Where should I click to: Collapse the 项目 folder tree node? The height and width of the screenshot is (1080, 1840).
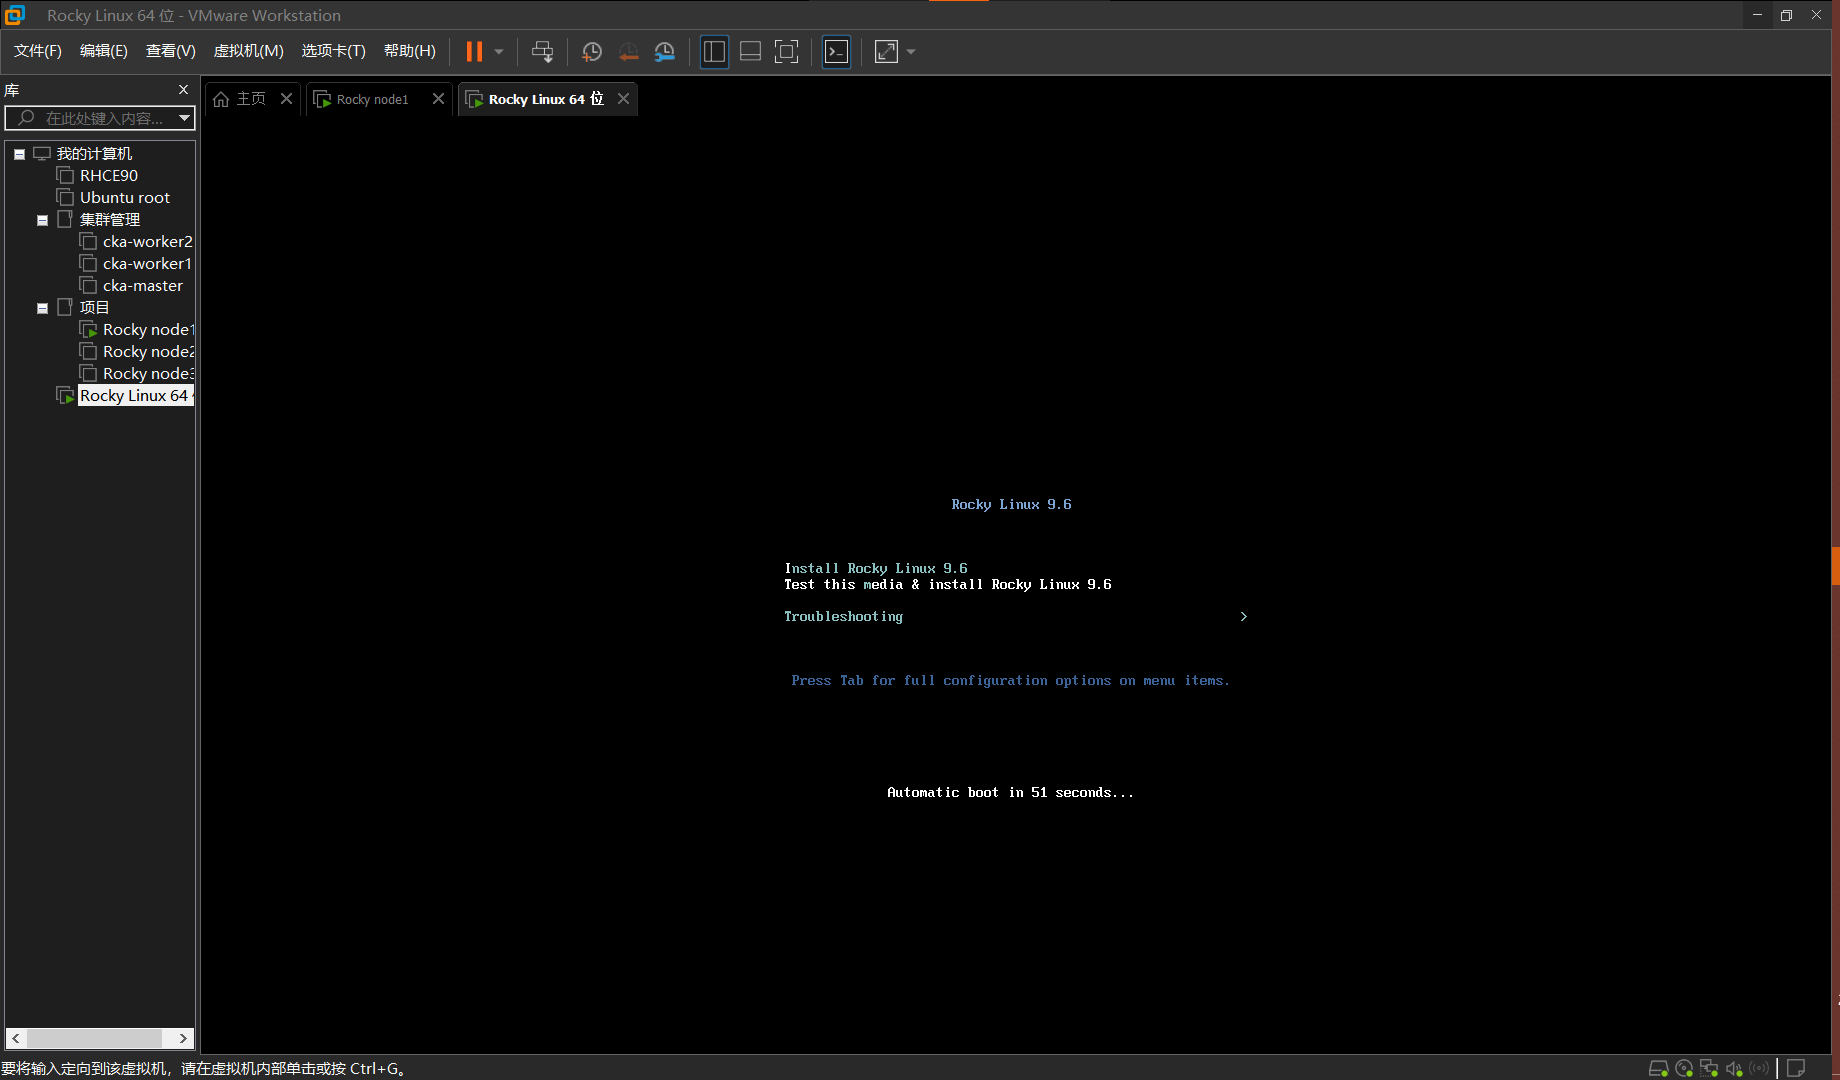click(42, 308)
